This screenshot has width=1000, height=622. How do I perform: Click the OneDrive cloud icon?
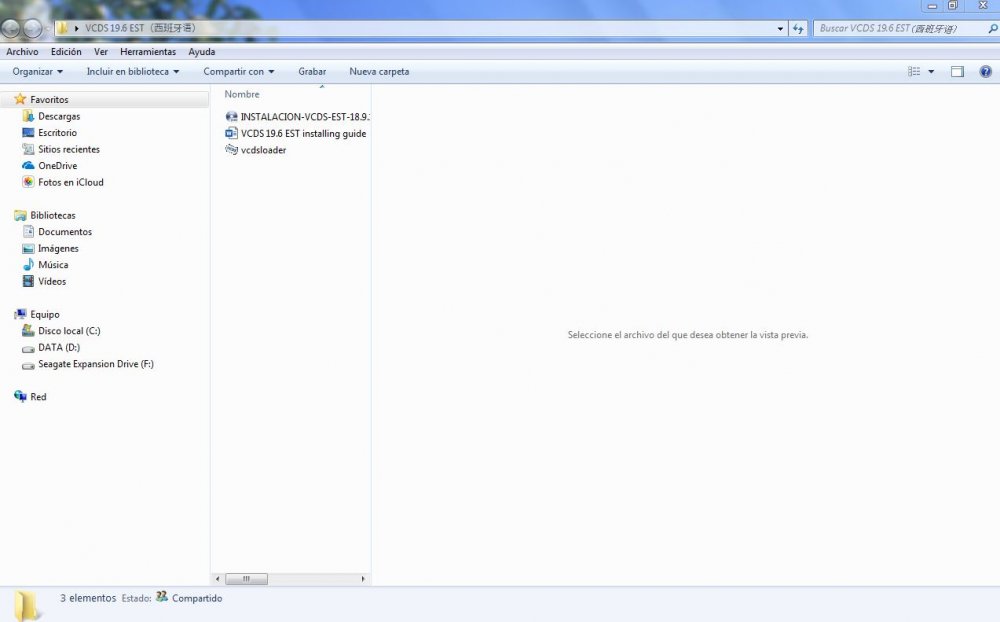click(28, 165)
